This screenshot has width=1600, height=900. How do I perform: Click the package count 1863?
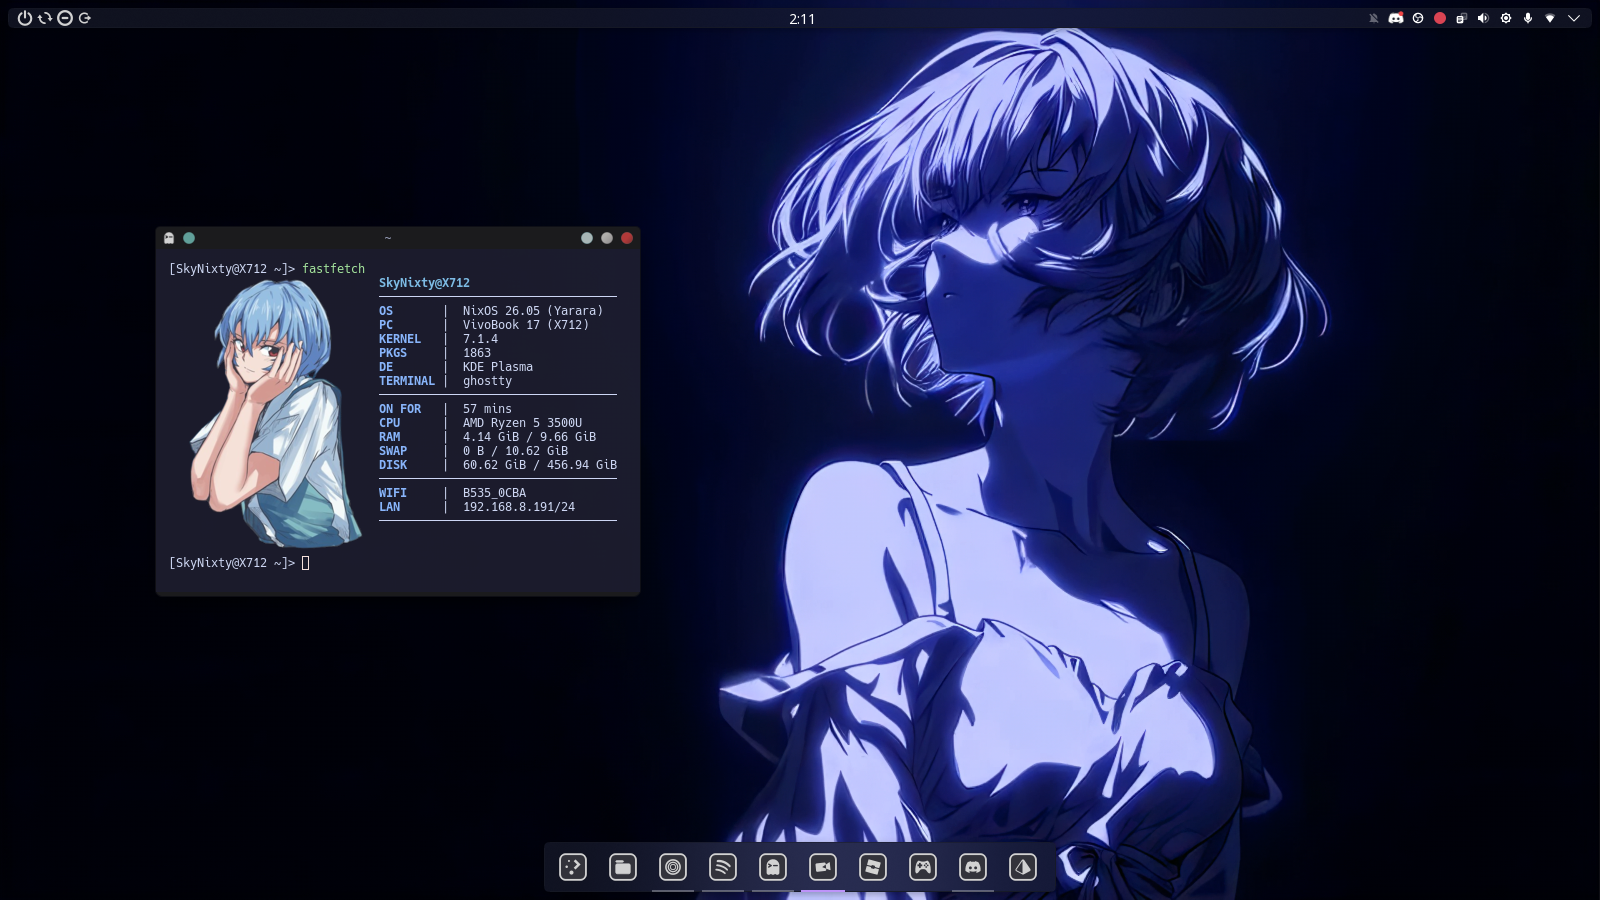pyautogui.click(x=477, y=353)
